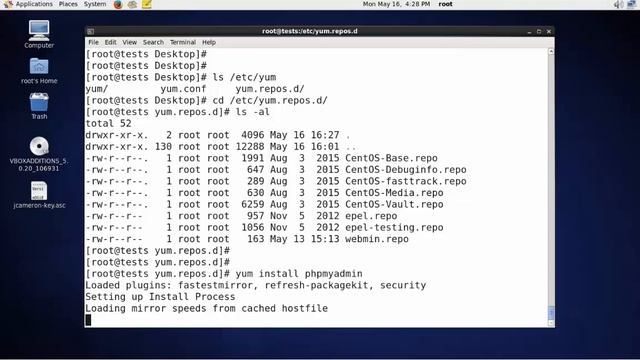Open the notes launcher in top panel
Image resolution: width=640 pixels, height=360 pixels.
tap(147, 4)
